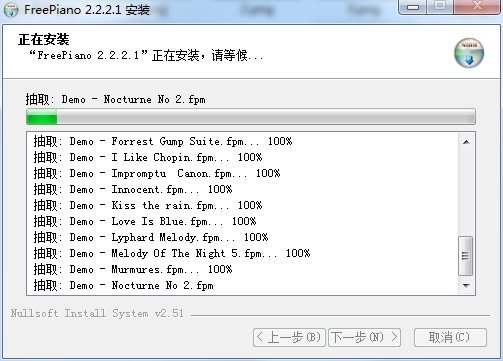Click the log list scrollbar thumb

click(466, 256)
